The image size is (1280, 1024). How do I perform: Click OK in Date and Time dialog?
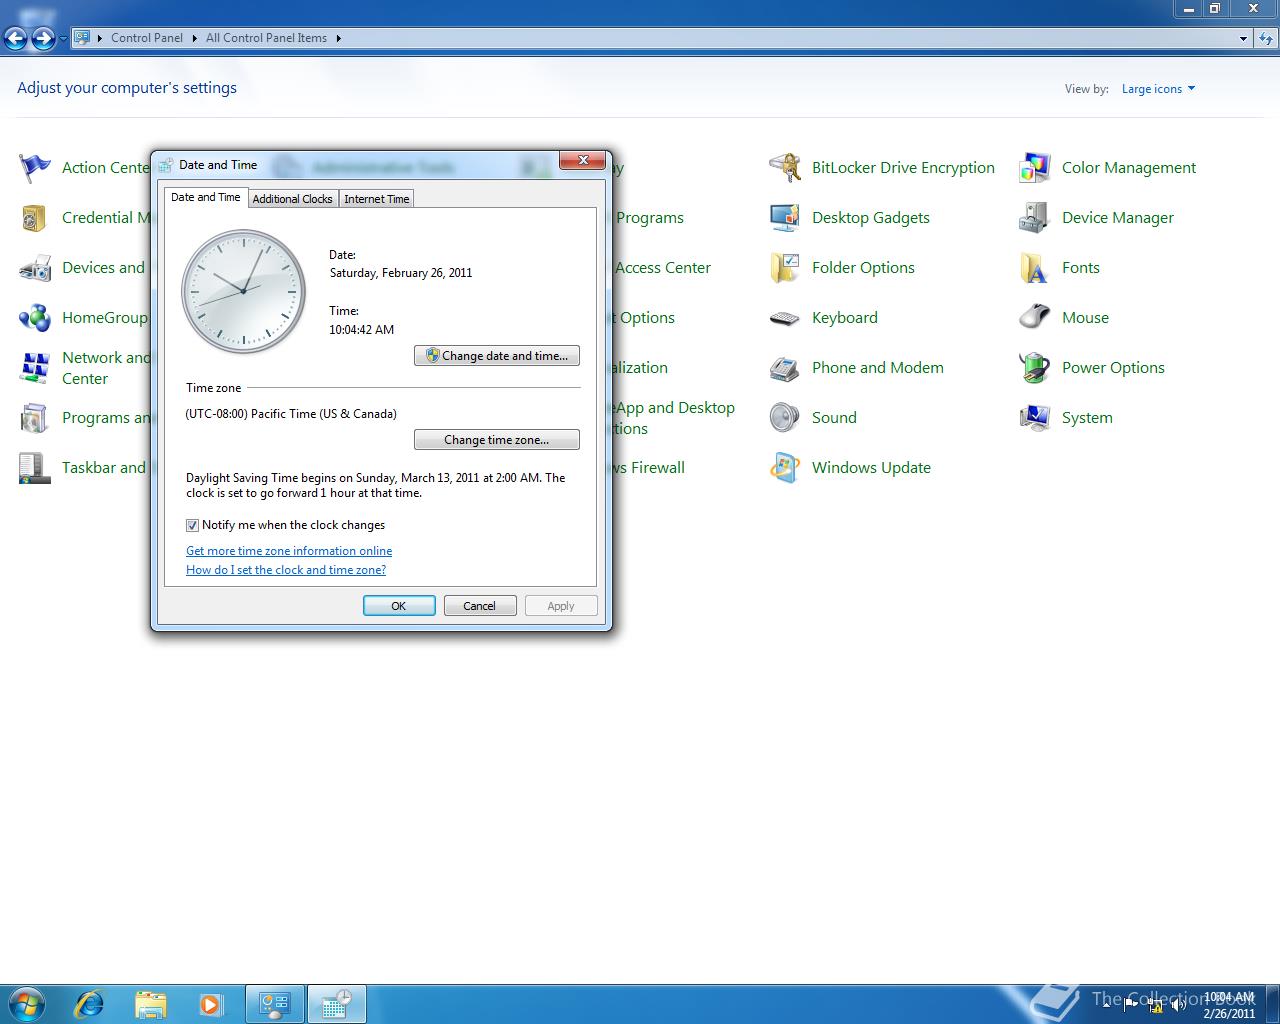click(x=399, y=606)
